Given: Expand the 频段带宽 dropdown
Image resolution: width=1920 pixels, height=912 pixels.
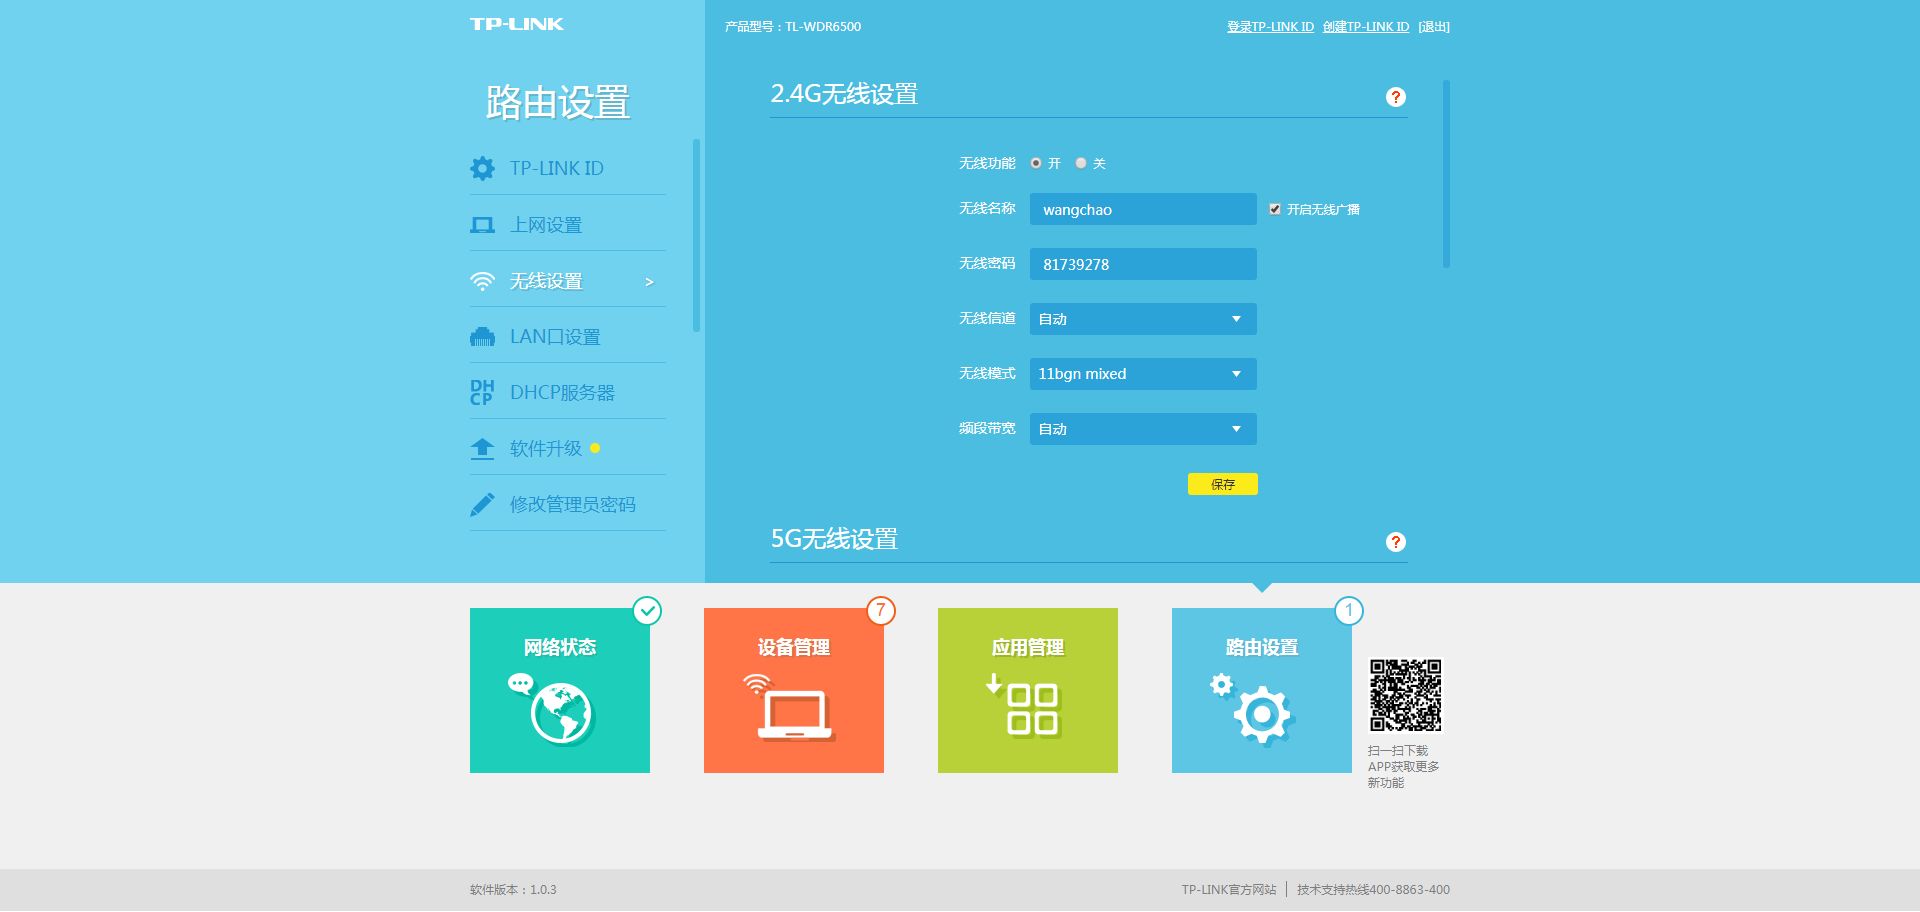Looking at the screenshot, I should (1143, 429).
